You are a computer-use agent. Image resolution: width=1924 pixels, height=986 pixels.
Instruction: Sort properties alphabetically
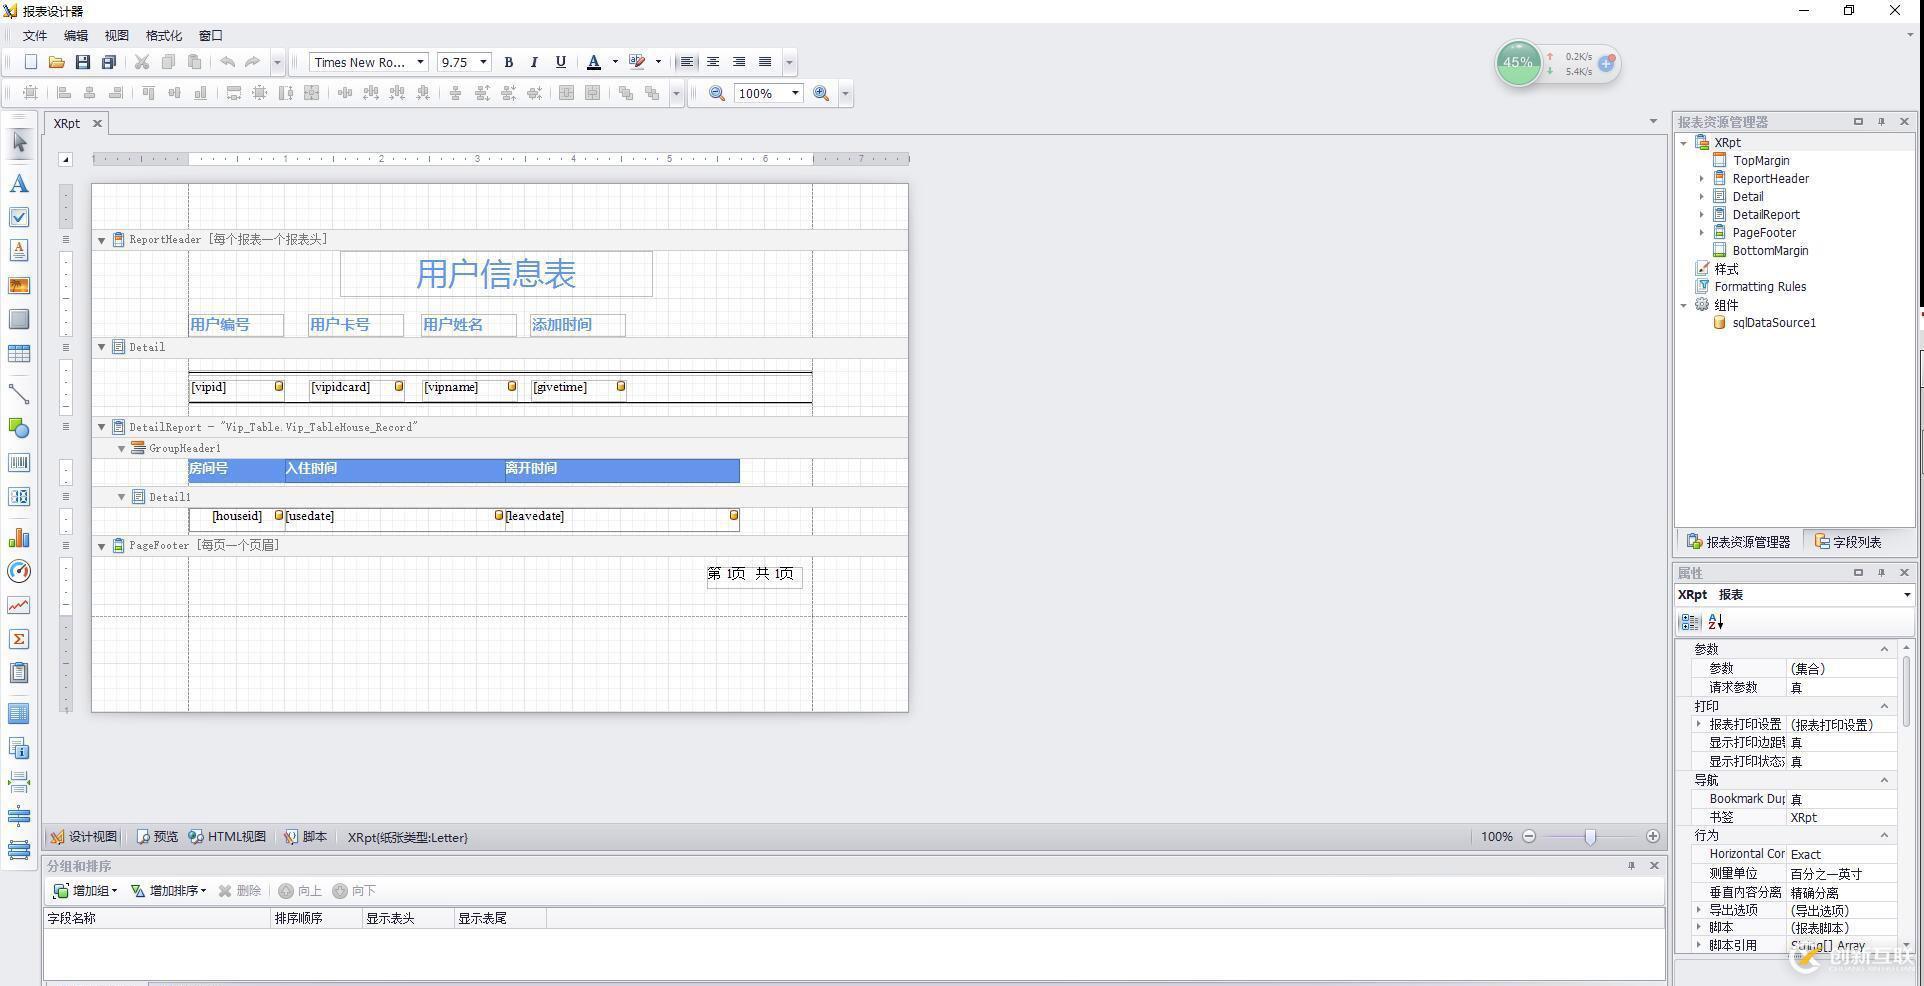[1716, 622]
